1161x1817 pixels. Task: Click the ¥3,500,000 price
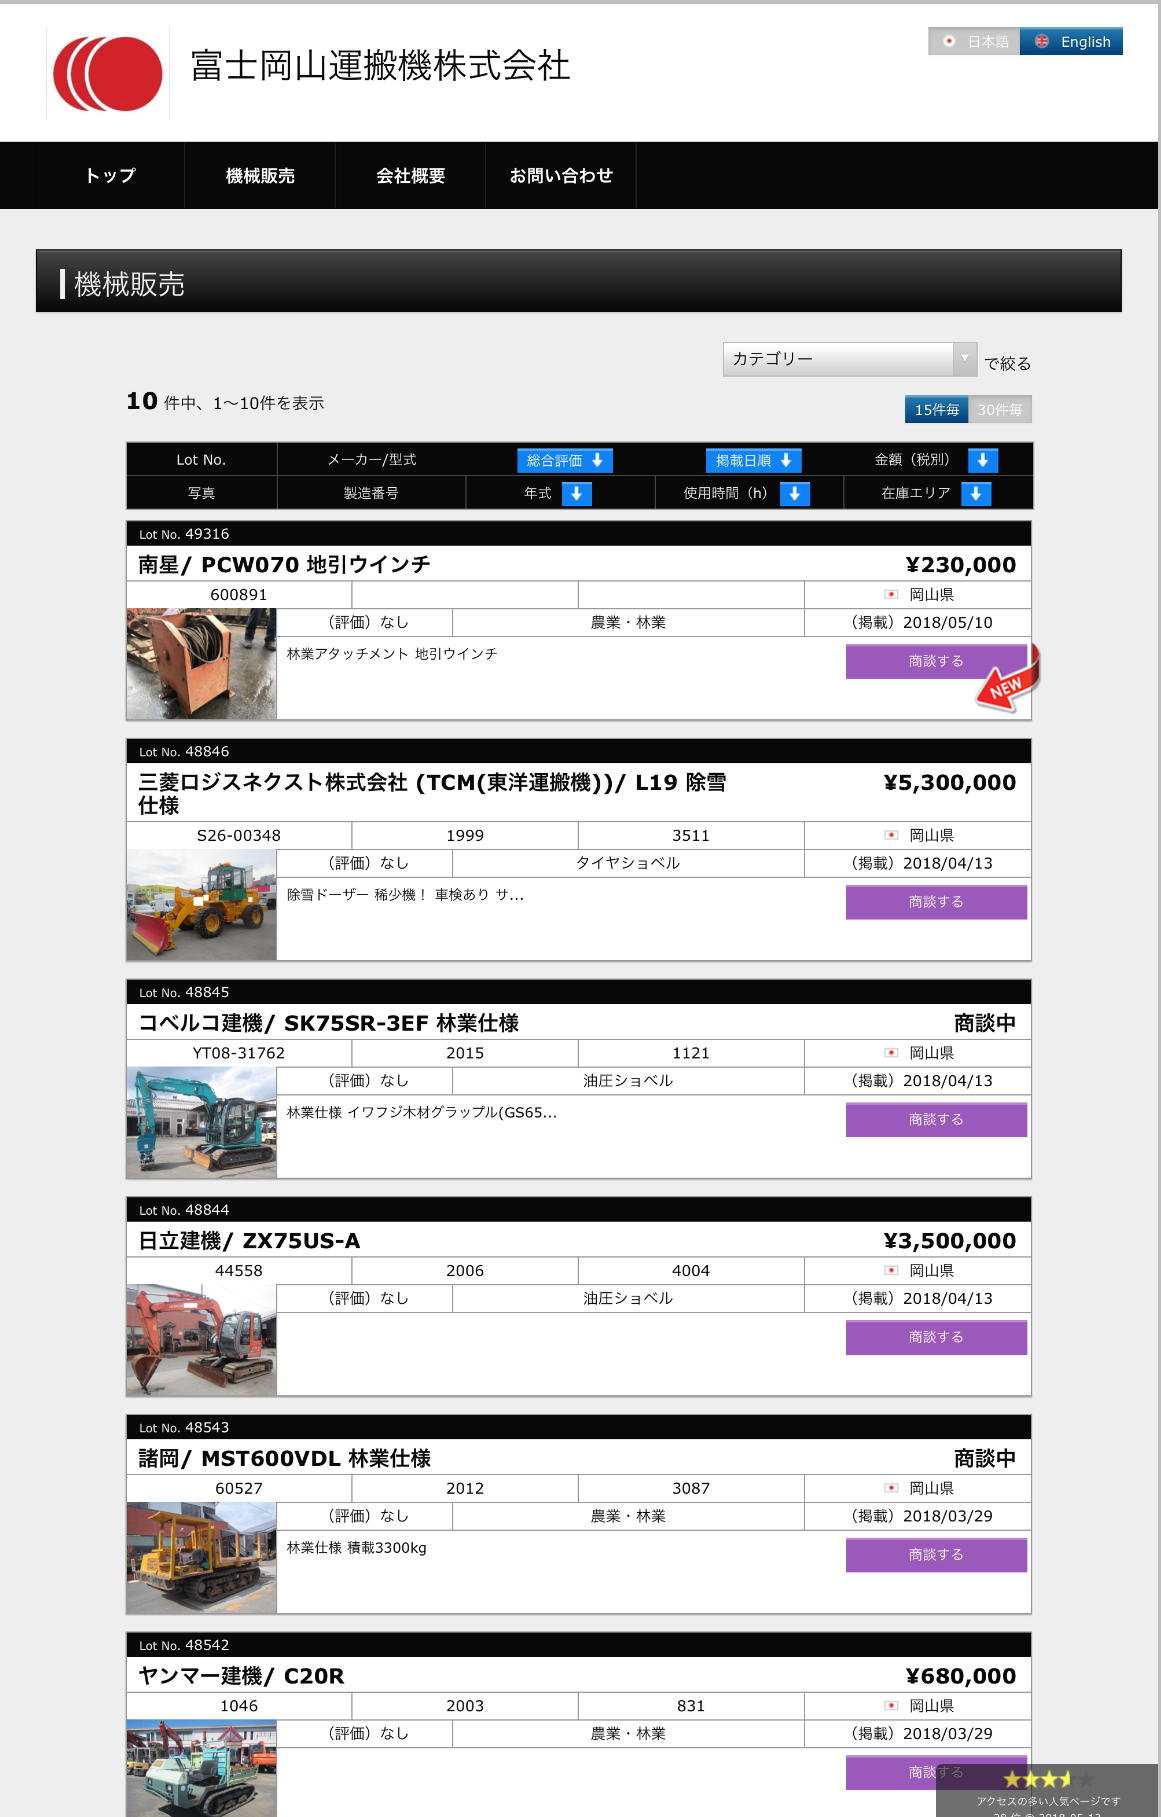pyautogui.click(x=950, y=1241)
